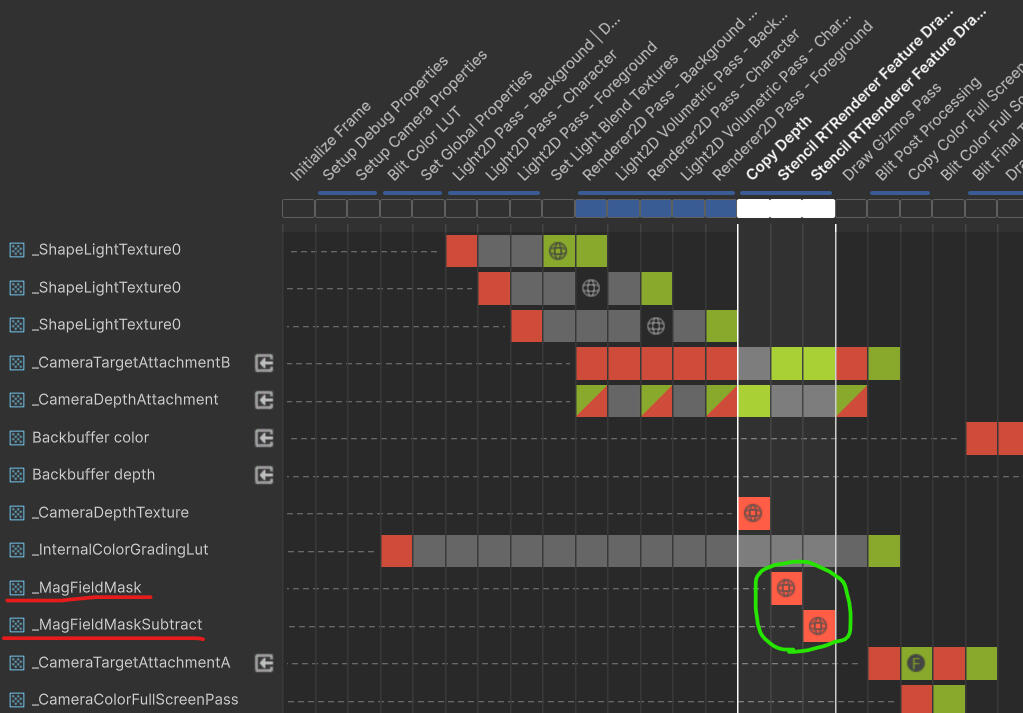Click the imported-resource icon for Backbuffer depth

(x=264, y=475)
